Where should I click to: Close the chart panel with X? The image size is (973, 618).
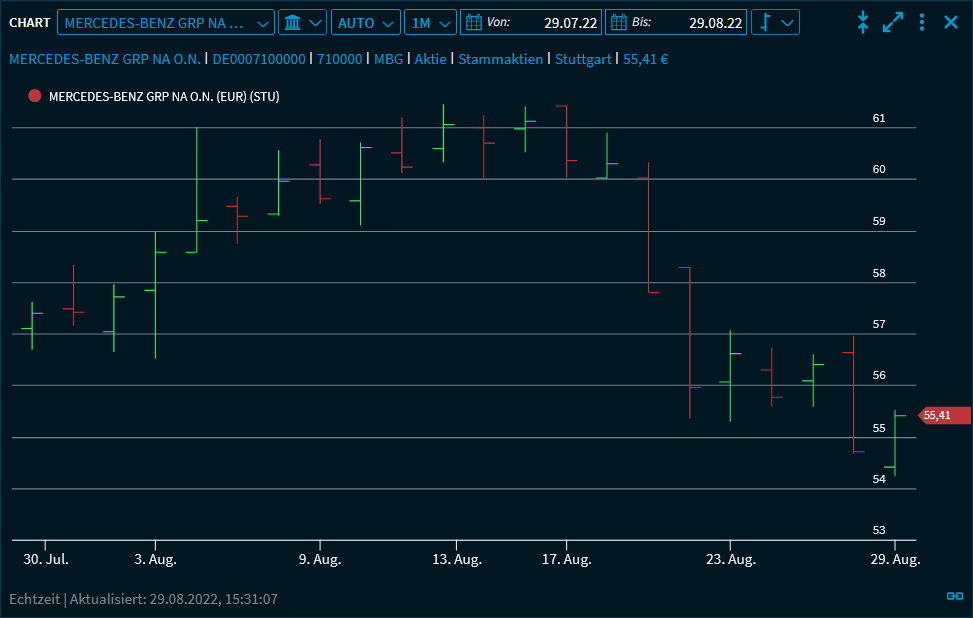[951, 22]
